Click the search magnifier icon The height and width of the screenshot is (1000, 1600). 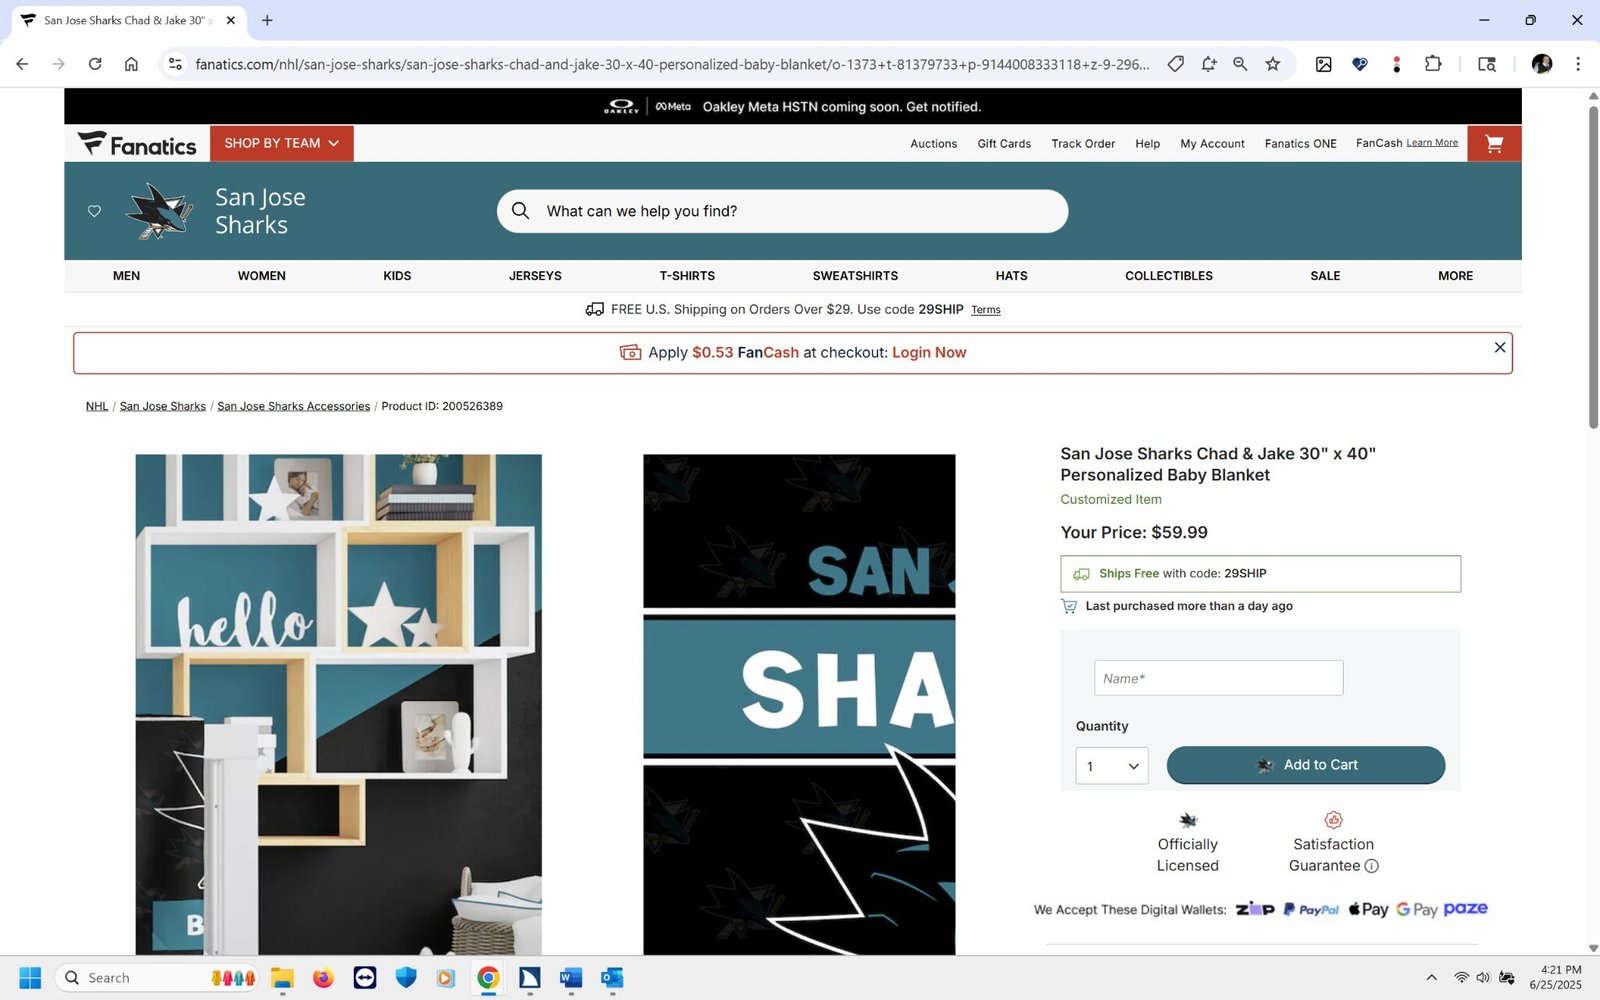(x=520, y=211)
